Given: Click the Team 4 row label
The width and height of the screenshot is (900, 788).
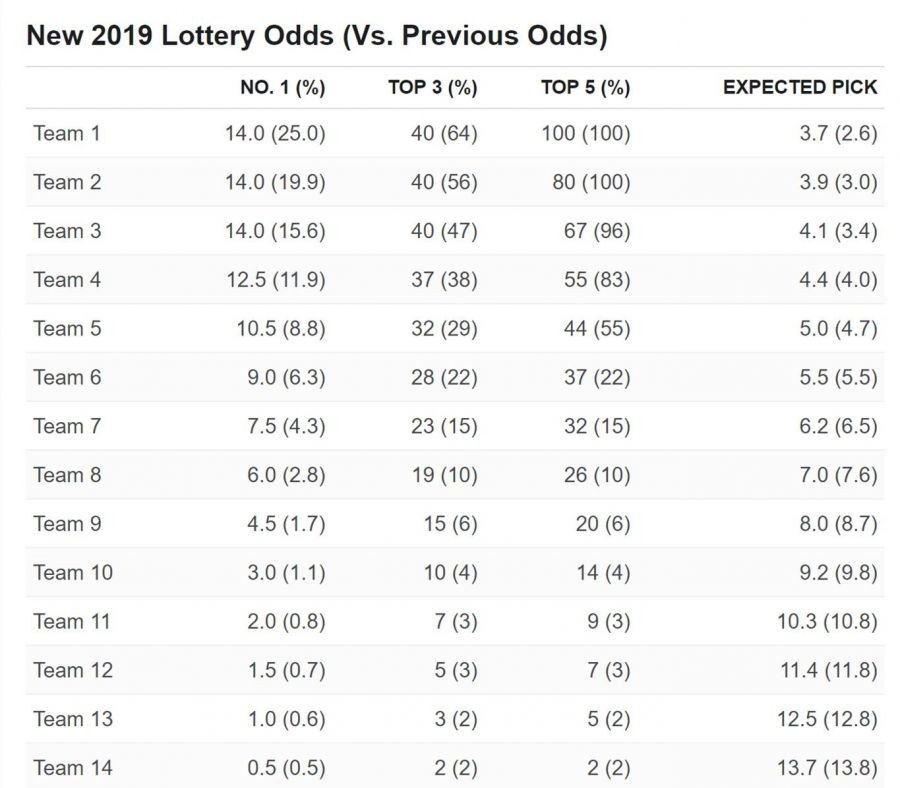Looking at the screenshot, I should pyautogui.click(x=67, y=280).
